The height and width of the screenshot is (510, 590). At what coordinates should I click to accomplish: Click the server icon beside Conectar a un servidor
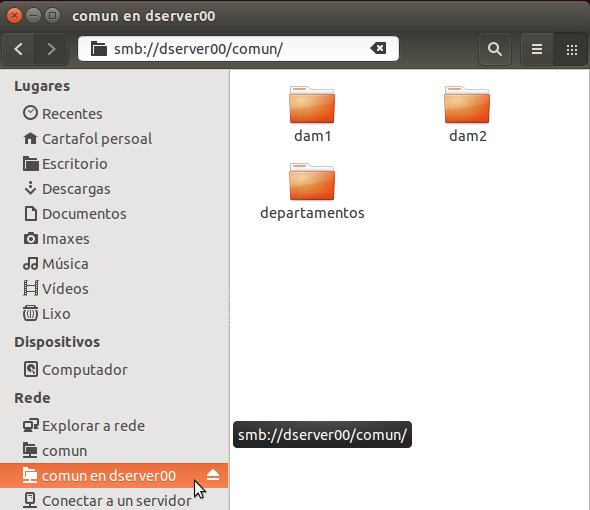[30, 500]
